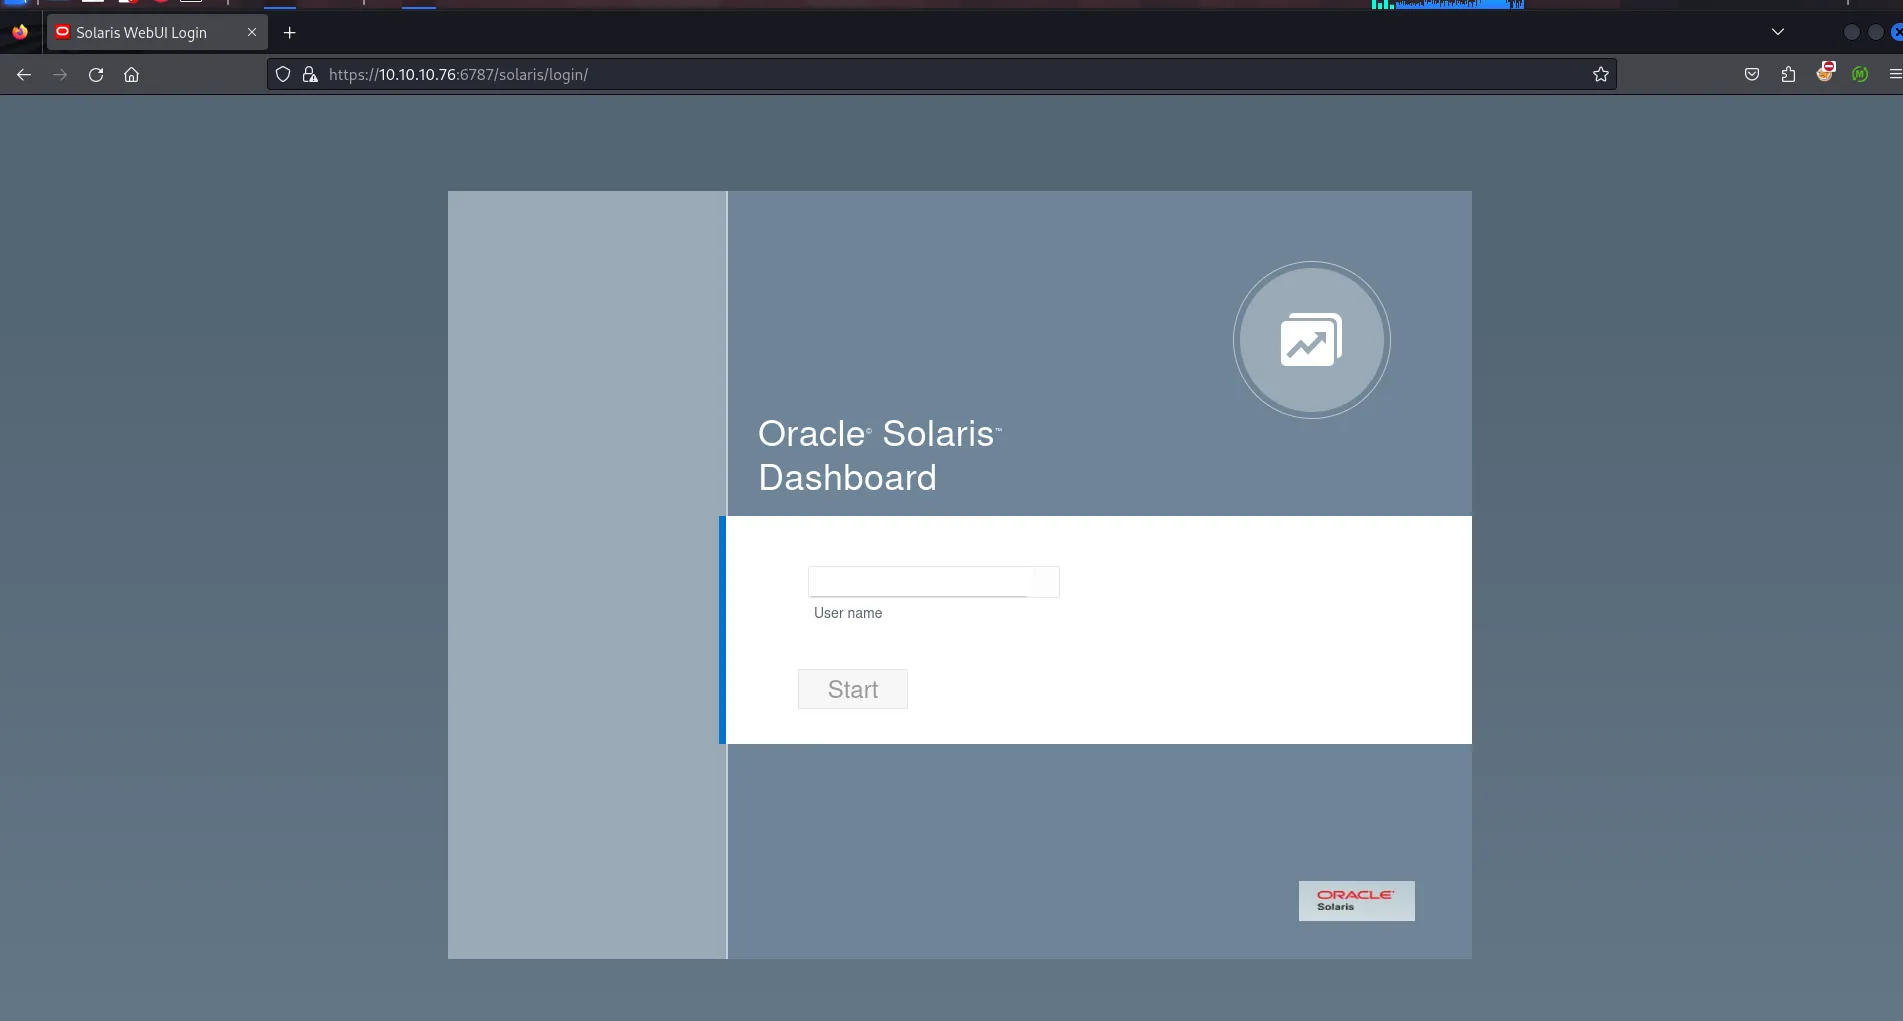Screen dimensions: 1903x1021
Task: Open the Extensions puzzle-piece menu
Action: 1789,75
